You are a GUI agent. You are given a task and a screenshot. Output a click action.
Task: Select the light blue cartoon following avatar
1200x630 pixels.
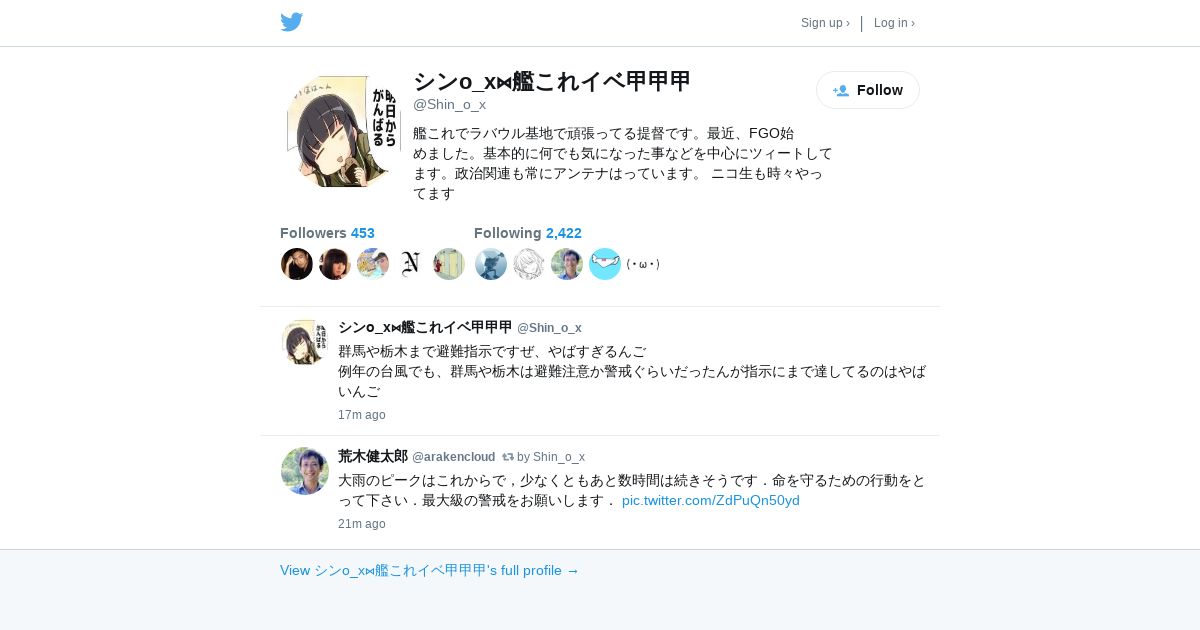click(605, 264)
